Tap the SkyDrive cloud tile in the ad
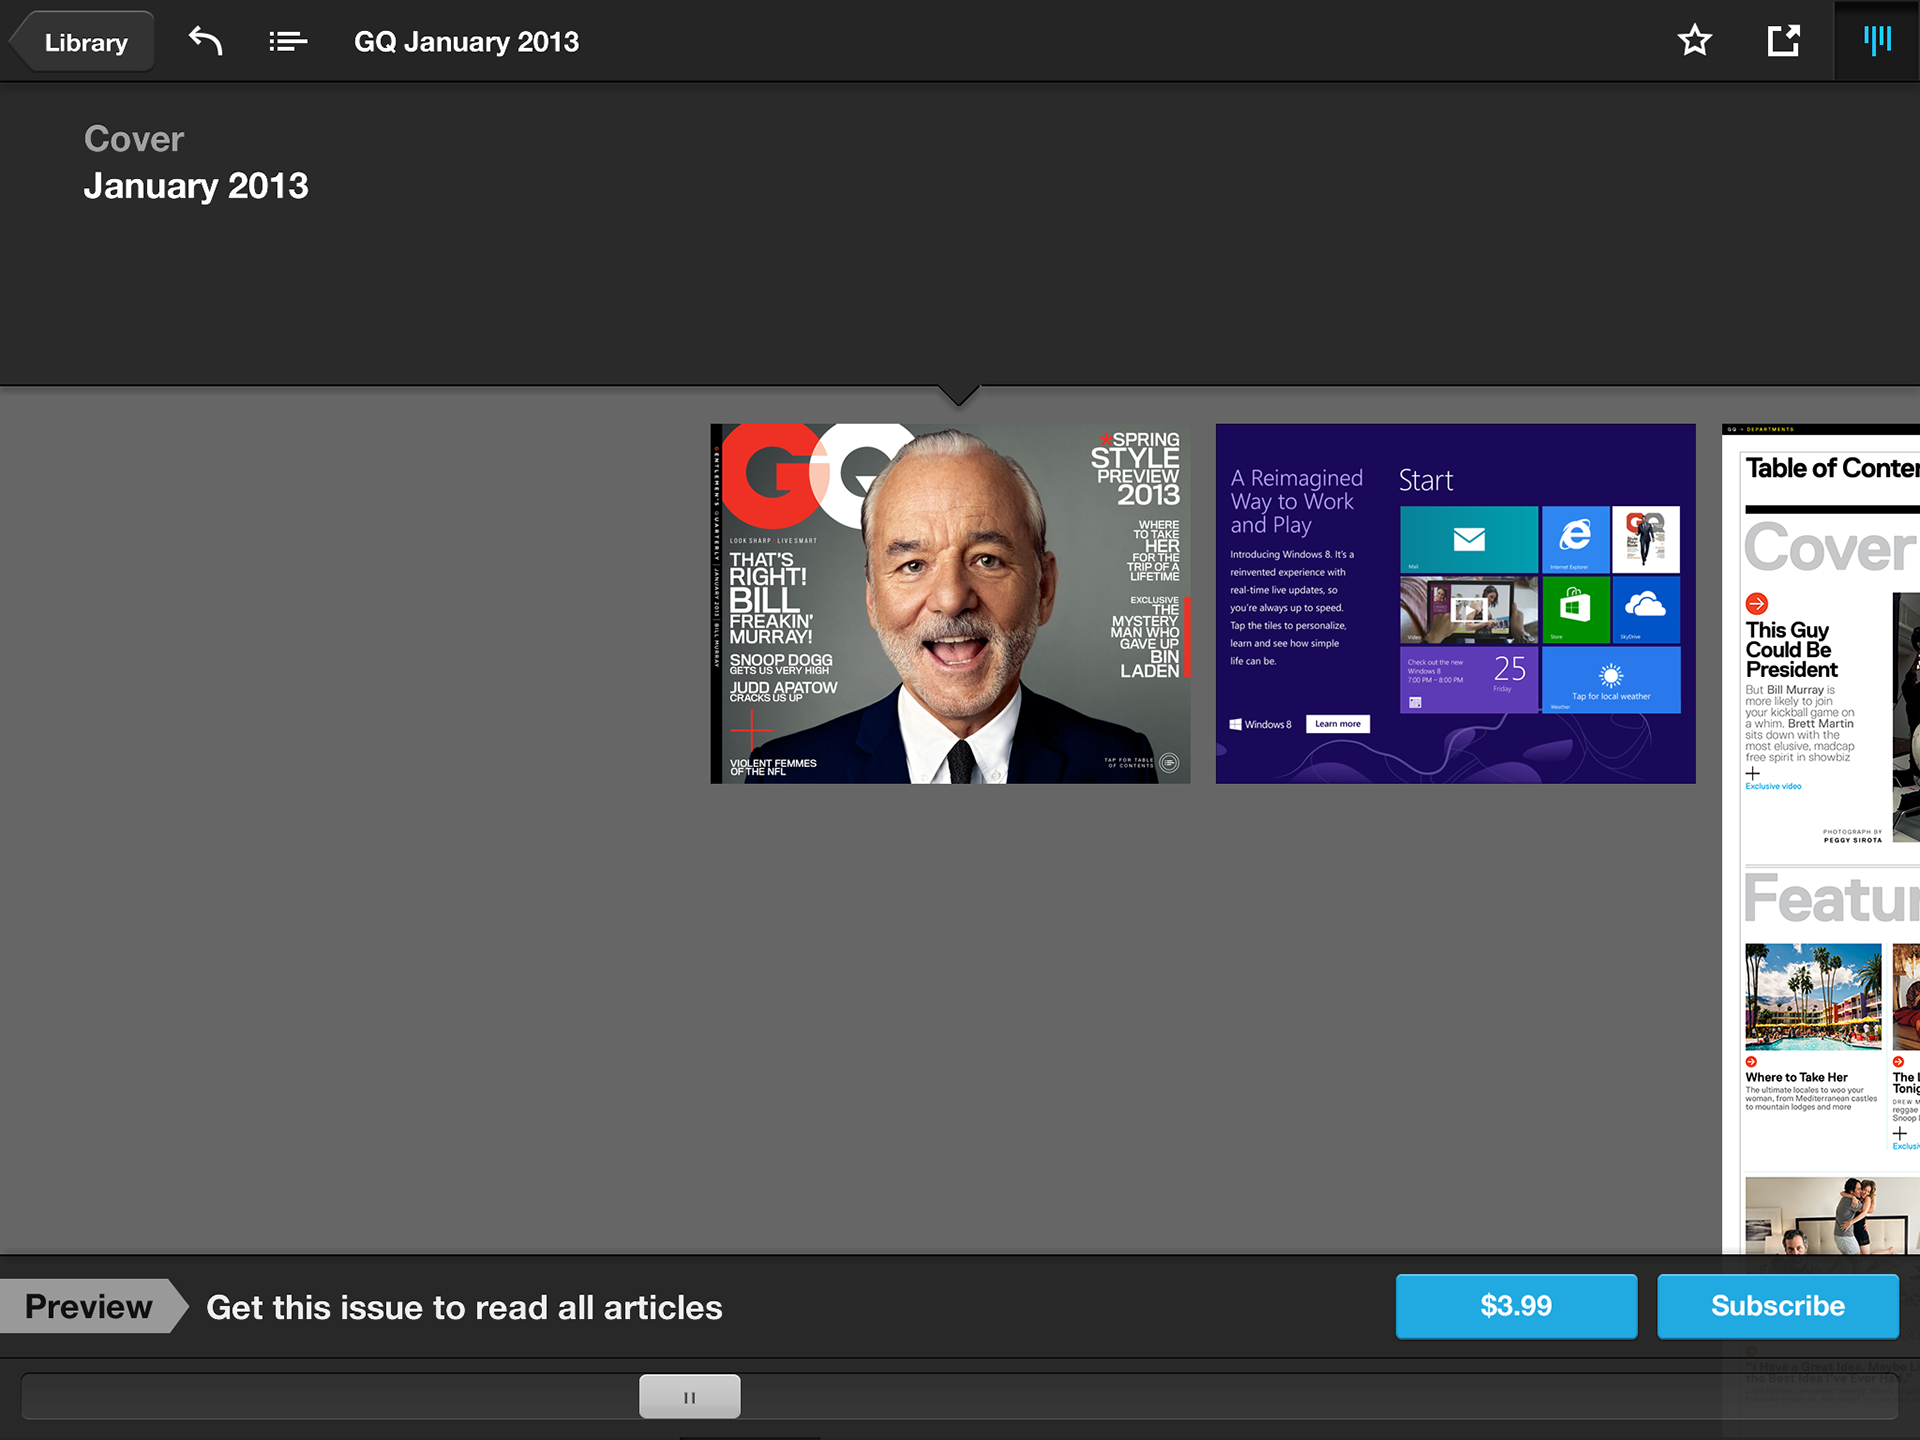 1646,609
